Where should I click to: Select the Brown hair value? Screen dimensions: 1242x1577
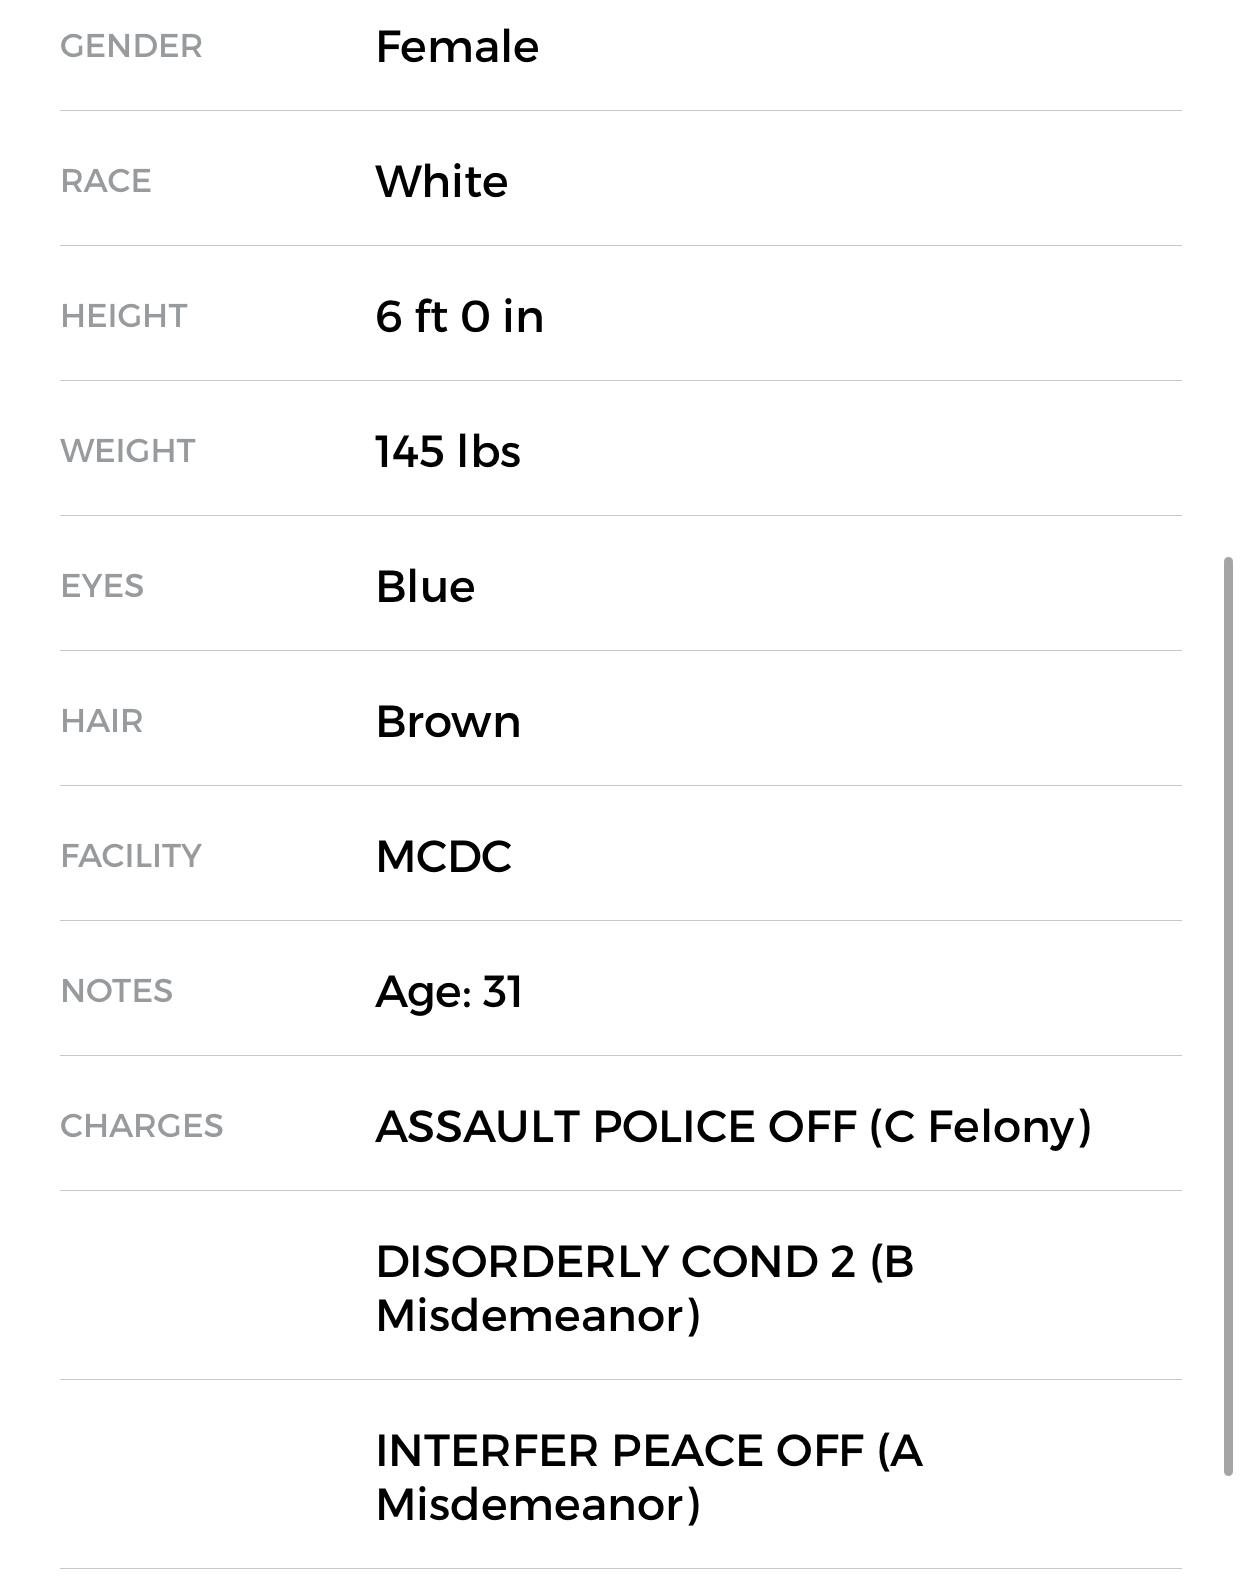447,722
